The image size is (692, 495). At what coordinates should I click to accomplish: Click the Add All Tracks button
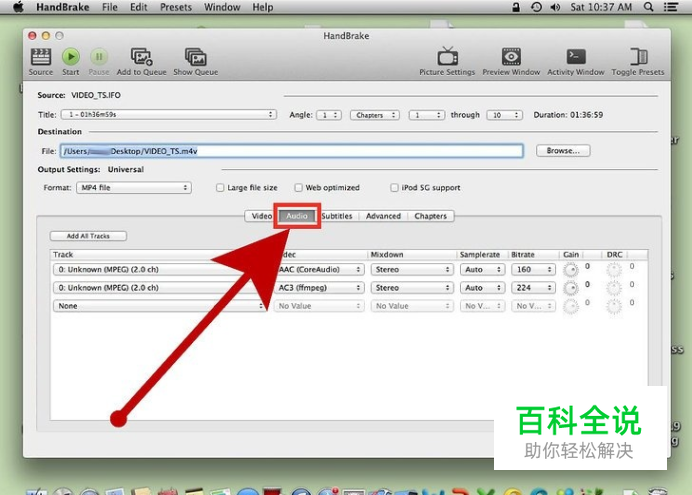[88, 236]
